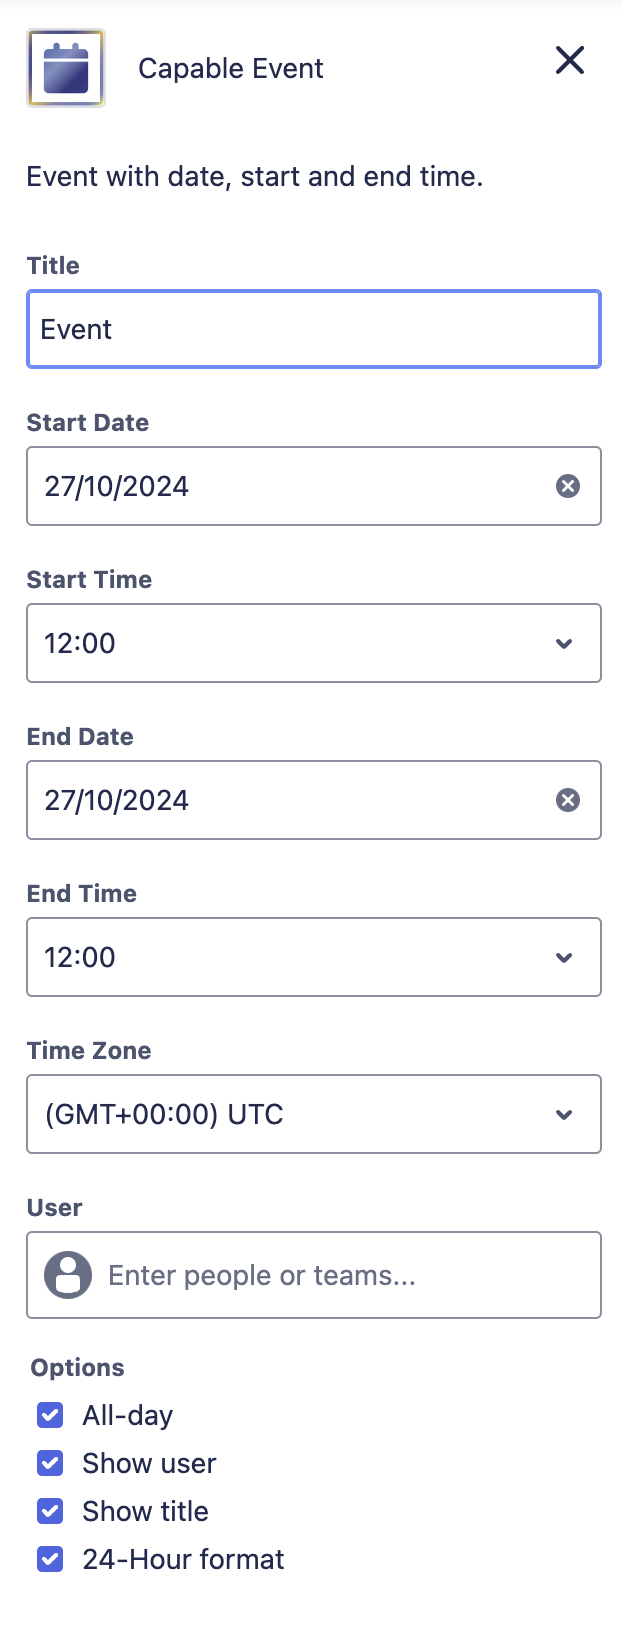
Task: Click the Capable Event calendar icon
Action: click(66, 68)
